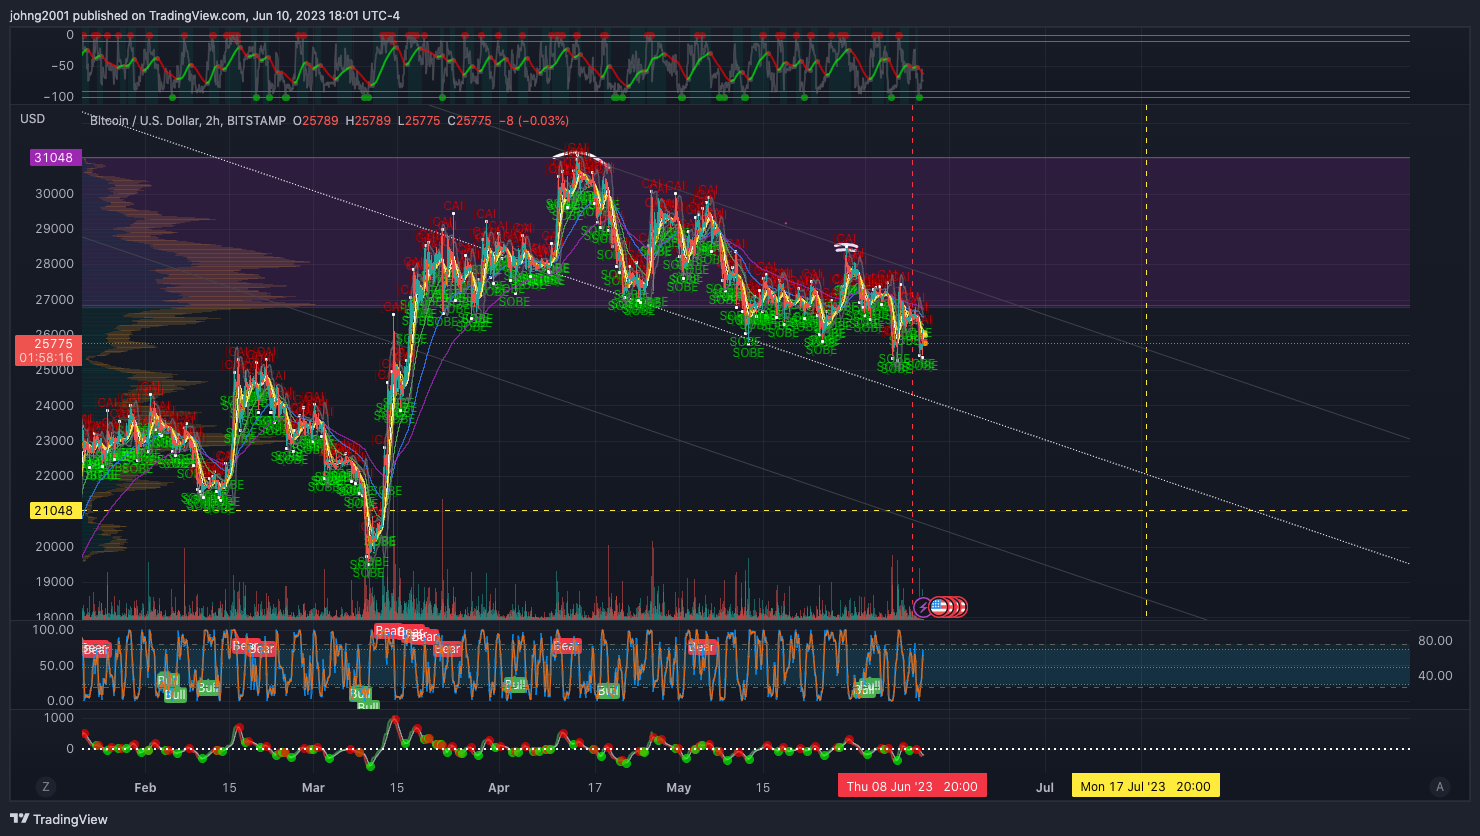
Task: Click the open value O25789
Action: (x=316, y=121)
